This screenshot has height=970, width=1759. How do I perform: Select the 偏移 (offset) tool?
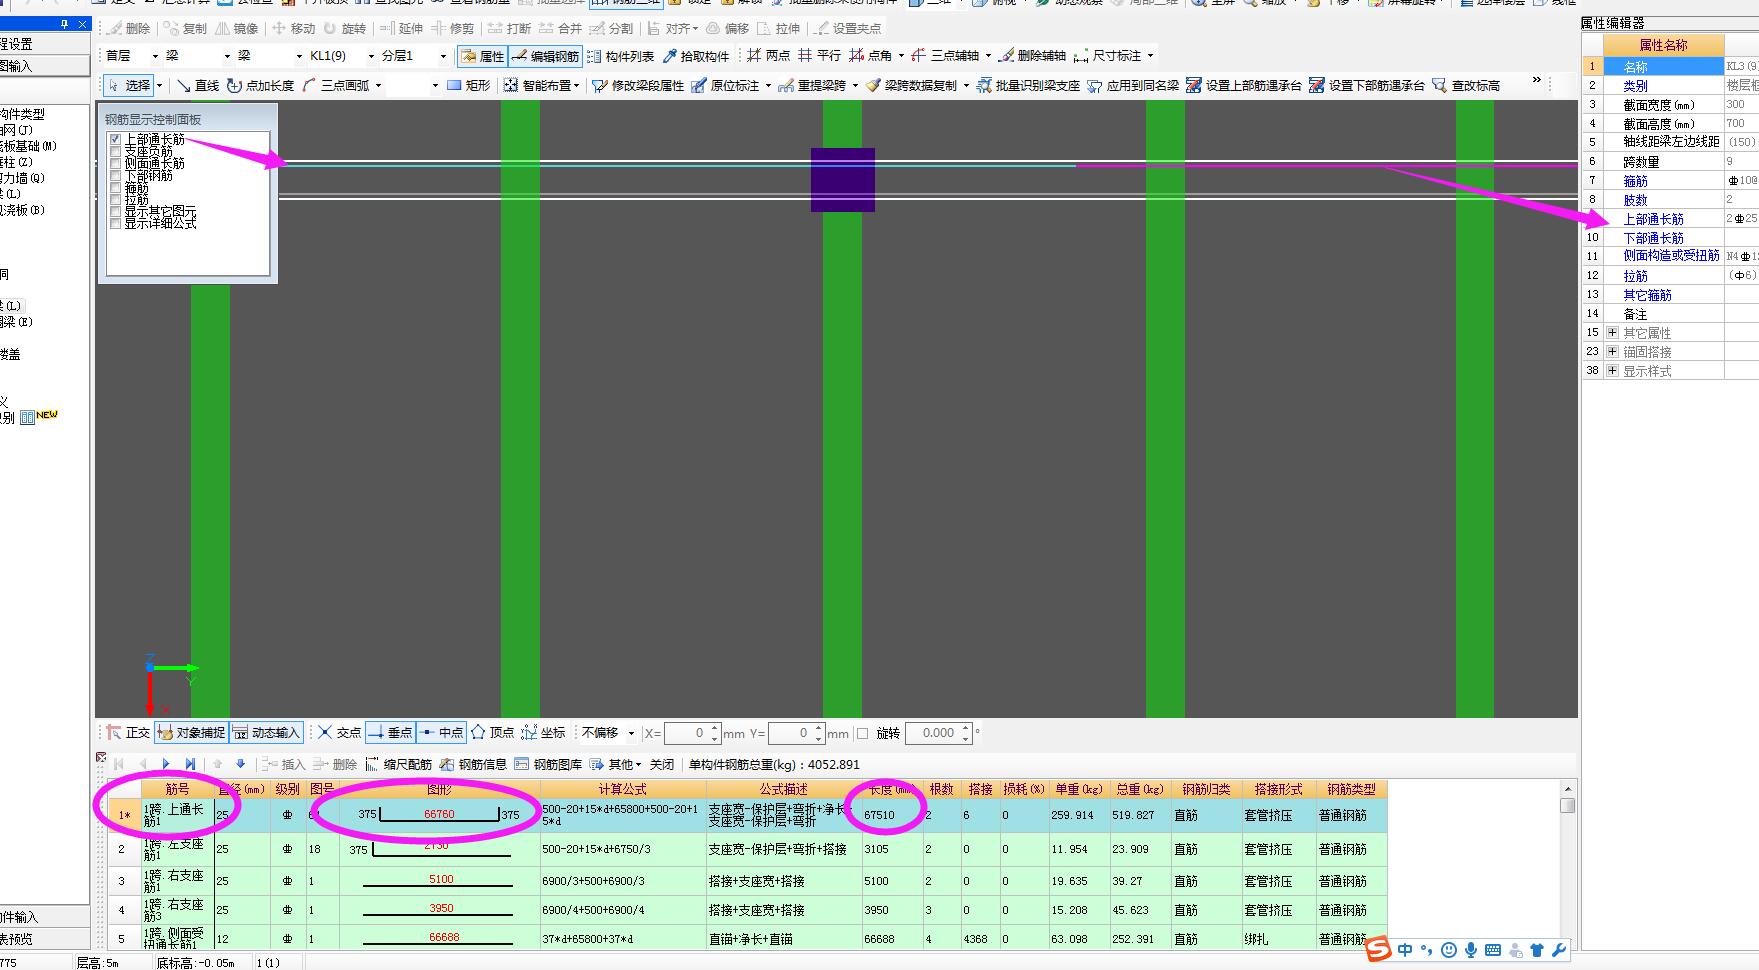(728, 28)
